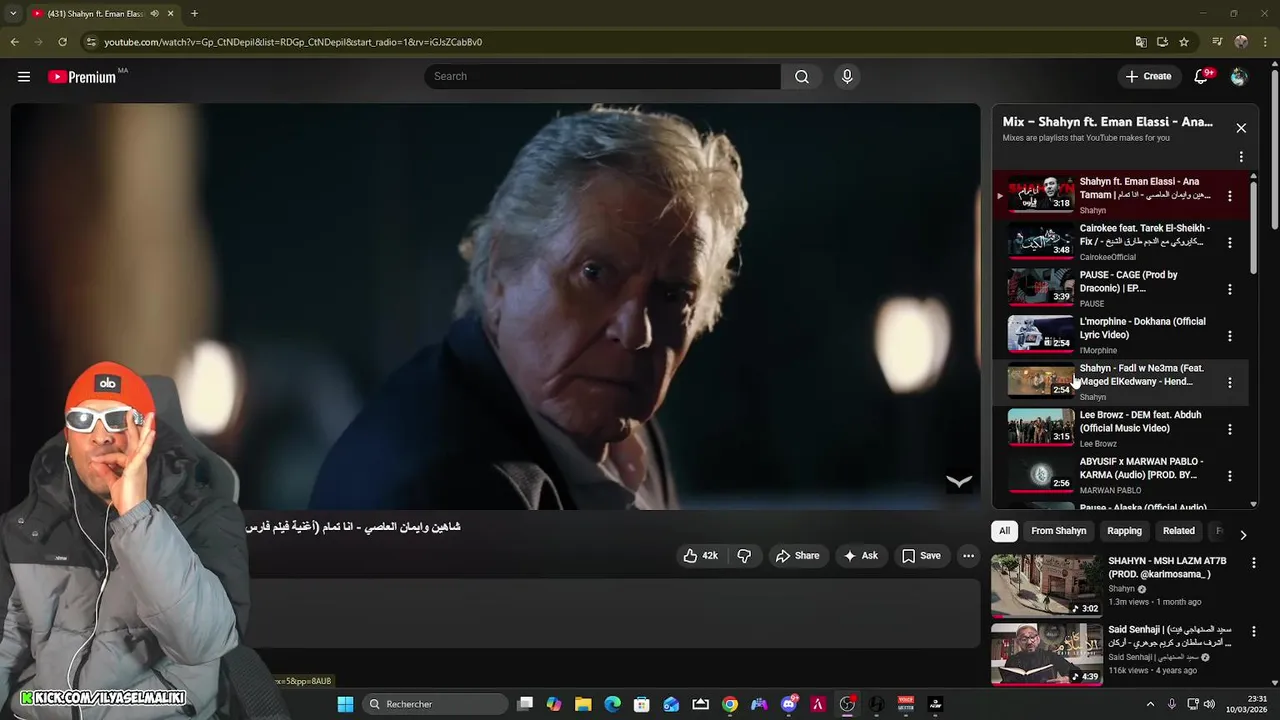Open options for the Said Senhaji video
The height and width of the screenshot is (720, 1280).
[1254, 632]
